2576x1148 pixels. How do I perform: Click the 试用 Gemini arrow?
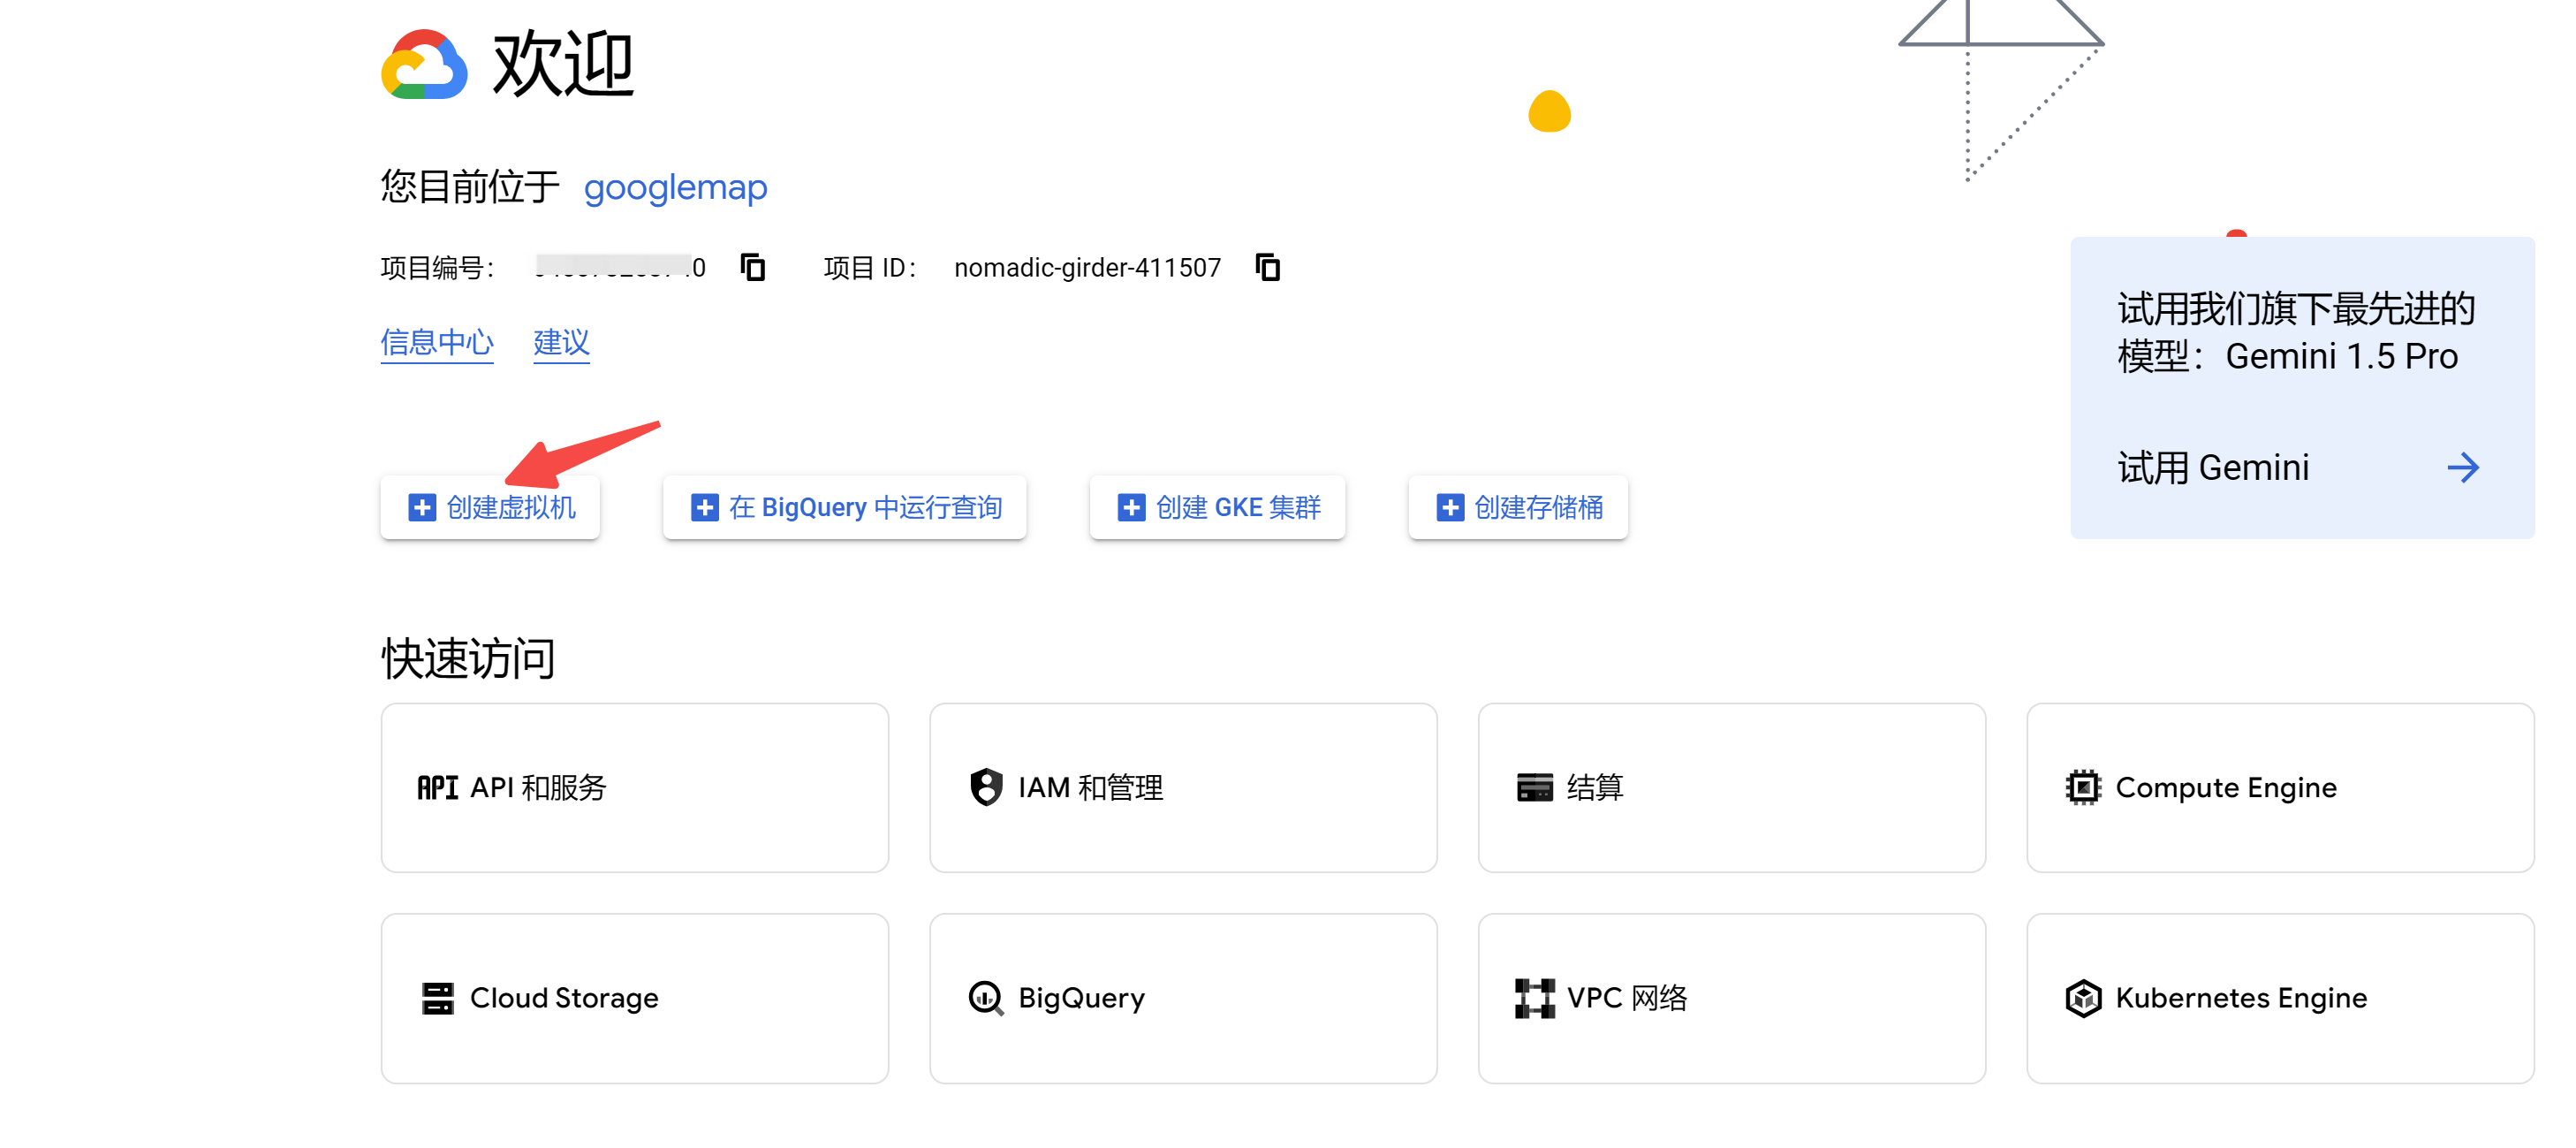pos(2462,467)
